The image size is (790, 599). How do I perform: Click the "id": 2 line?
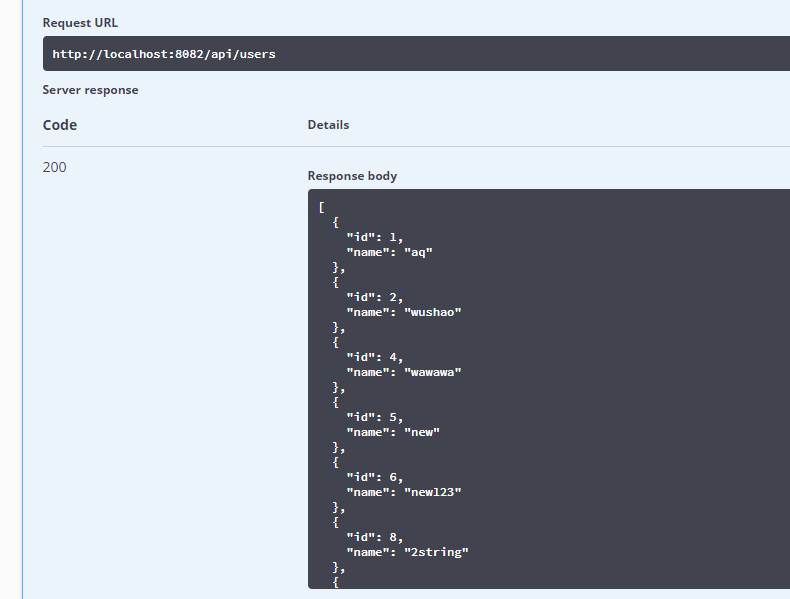[x=375, y=297]
